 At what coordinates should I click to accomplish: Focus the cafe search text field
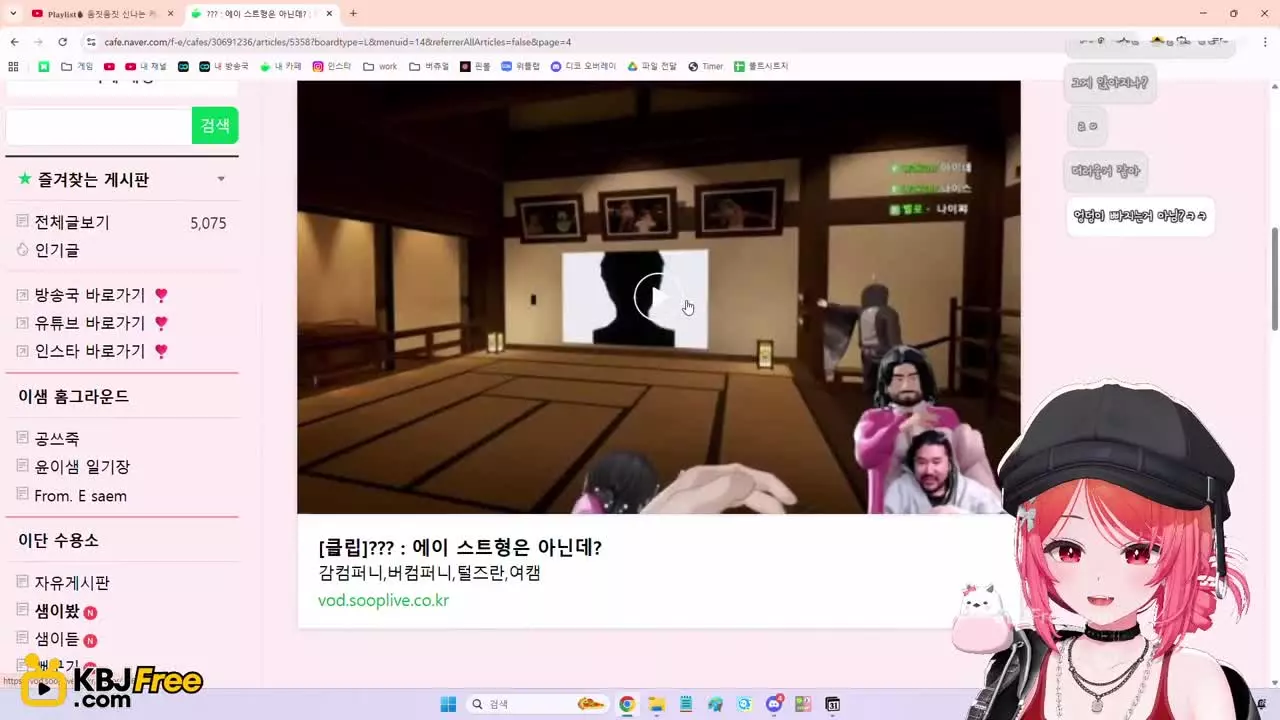coord(98,126)
